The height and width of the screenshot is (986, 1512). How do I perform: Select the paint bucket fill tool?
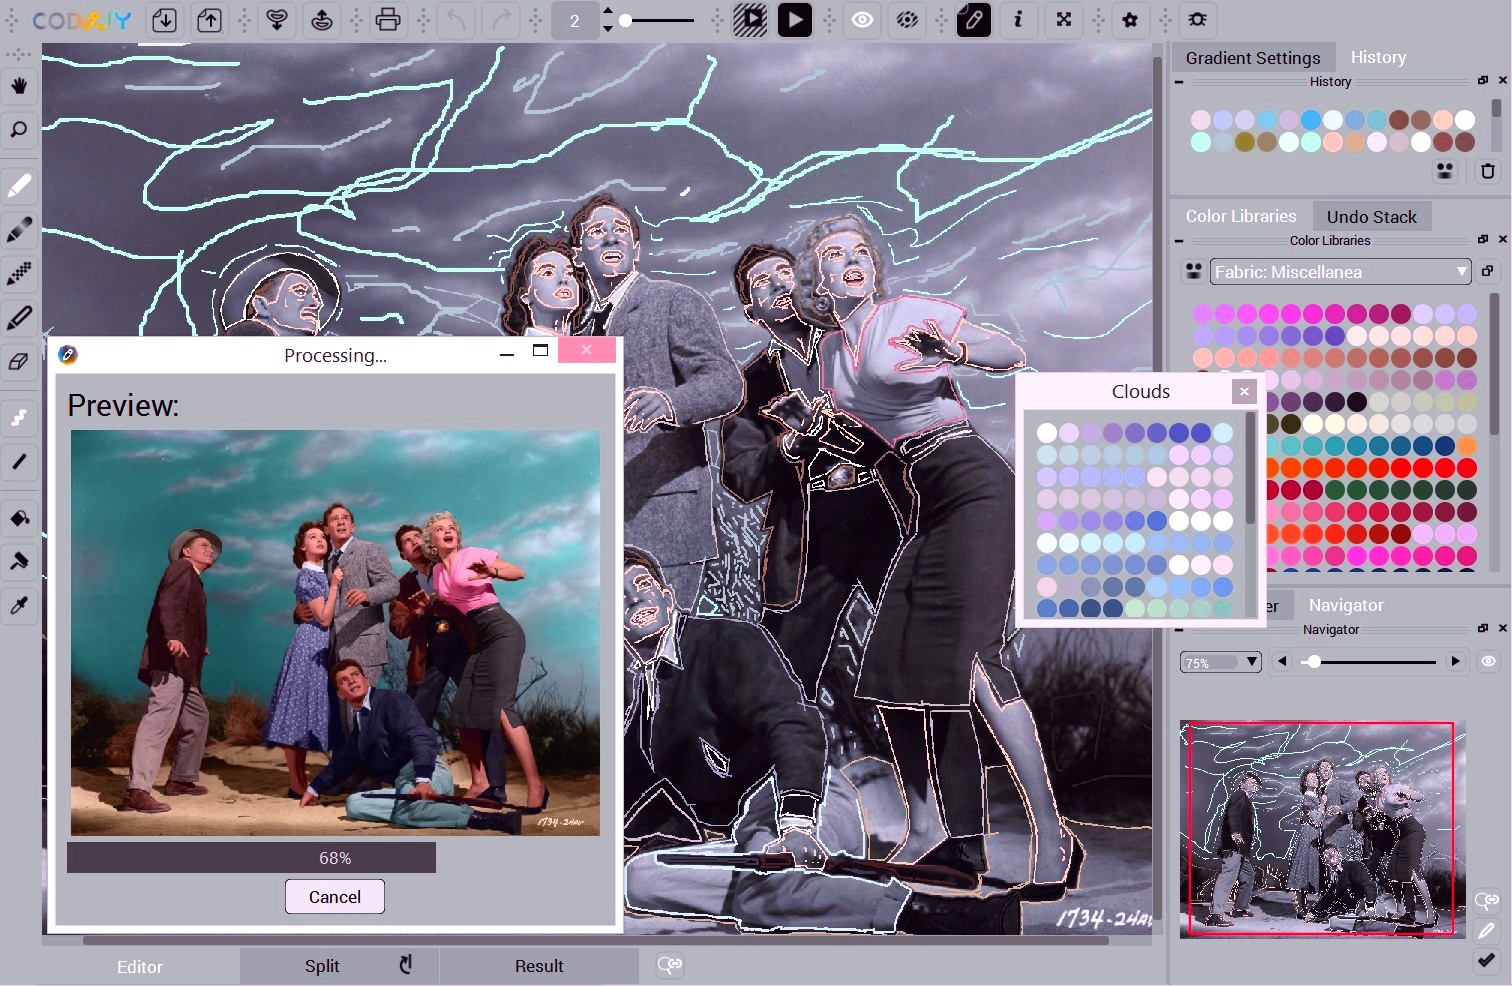tap(19, 518)
